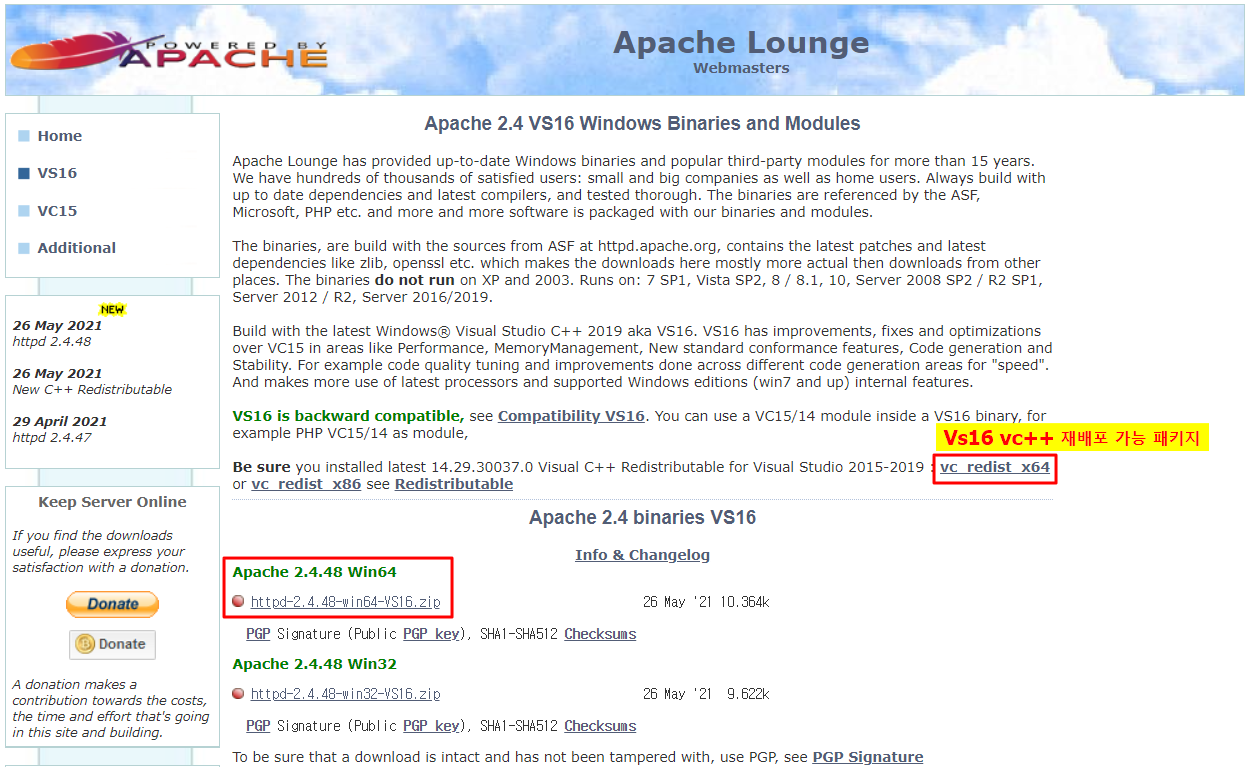
Task: Select VS16 in the sidebar menu
Action: [x=57, y=173]
